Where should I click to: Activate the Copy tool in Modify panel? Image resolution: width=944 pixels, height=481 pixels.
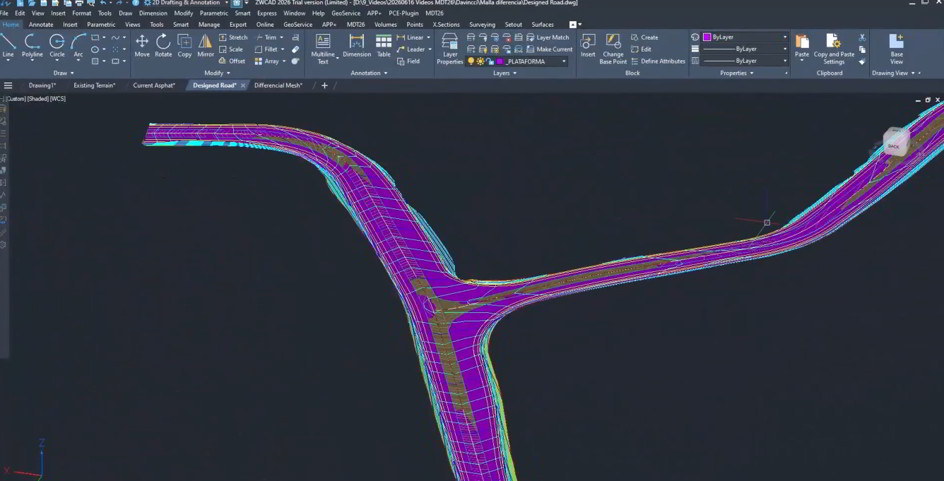point(184,46)
